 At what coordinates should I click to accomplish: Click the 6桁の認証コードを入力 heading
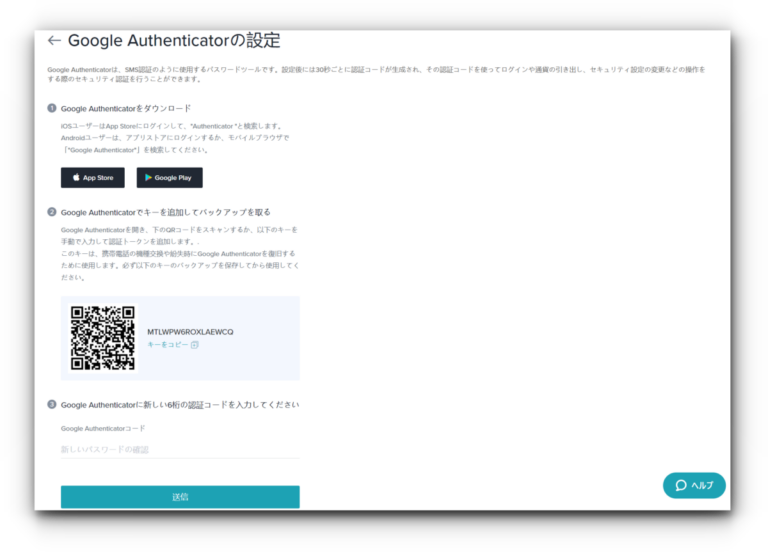180,404
